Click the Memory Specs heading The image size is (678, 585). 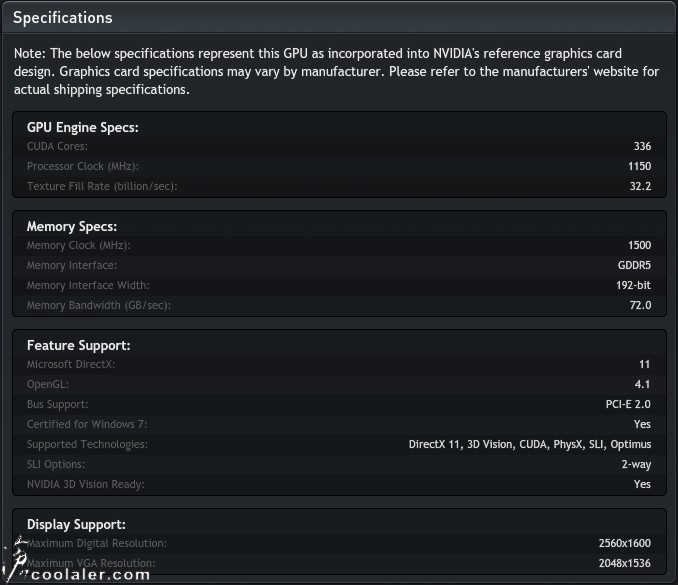[72, 227]
